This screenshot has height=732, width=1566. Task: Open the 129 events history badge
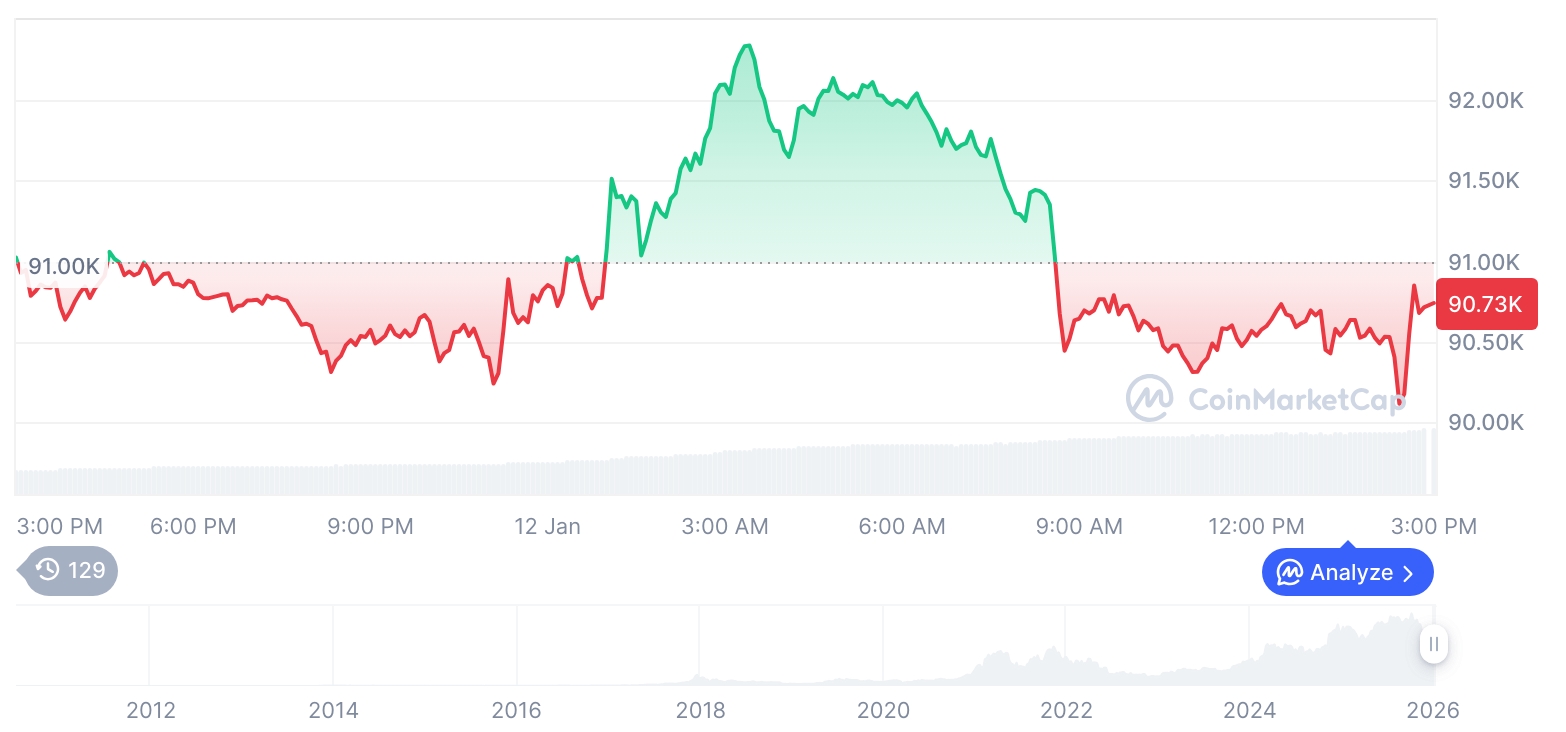tap(70, 571)
